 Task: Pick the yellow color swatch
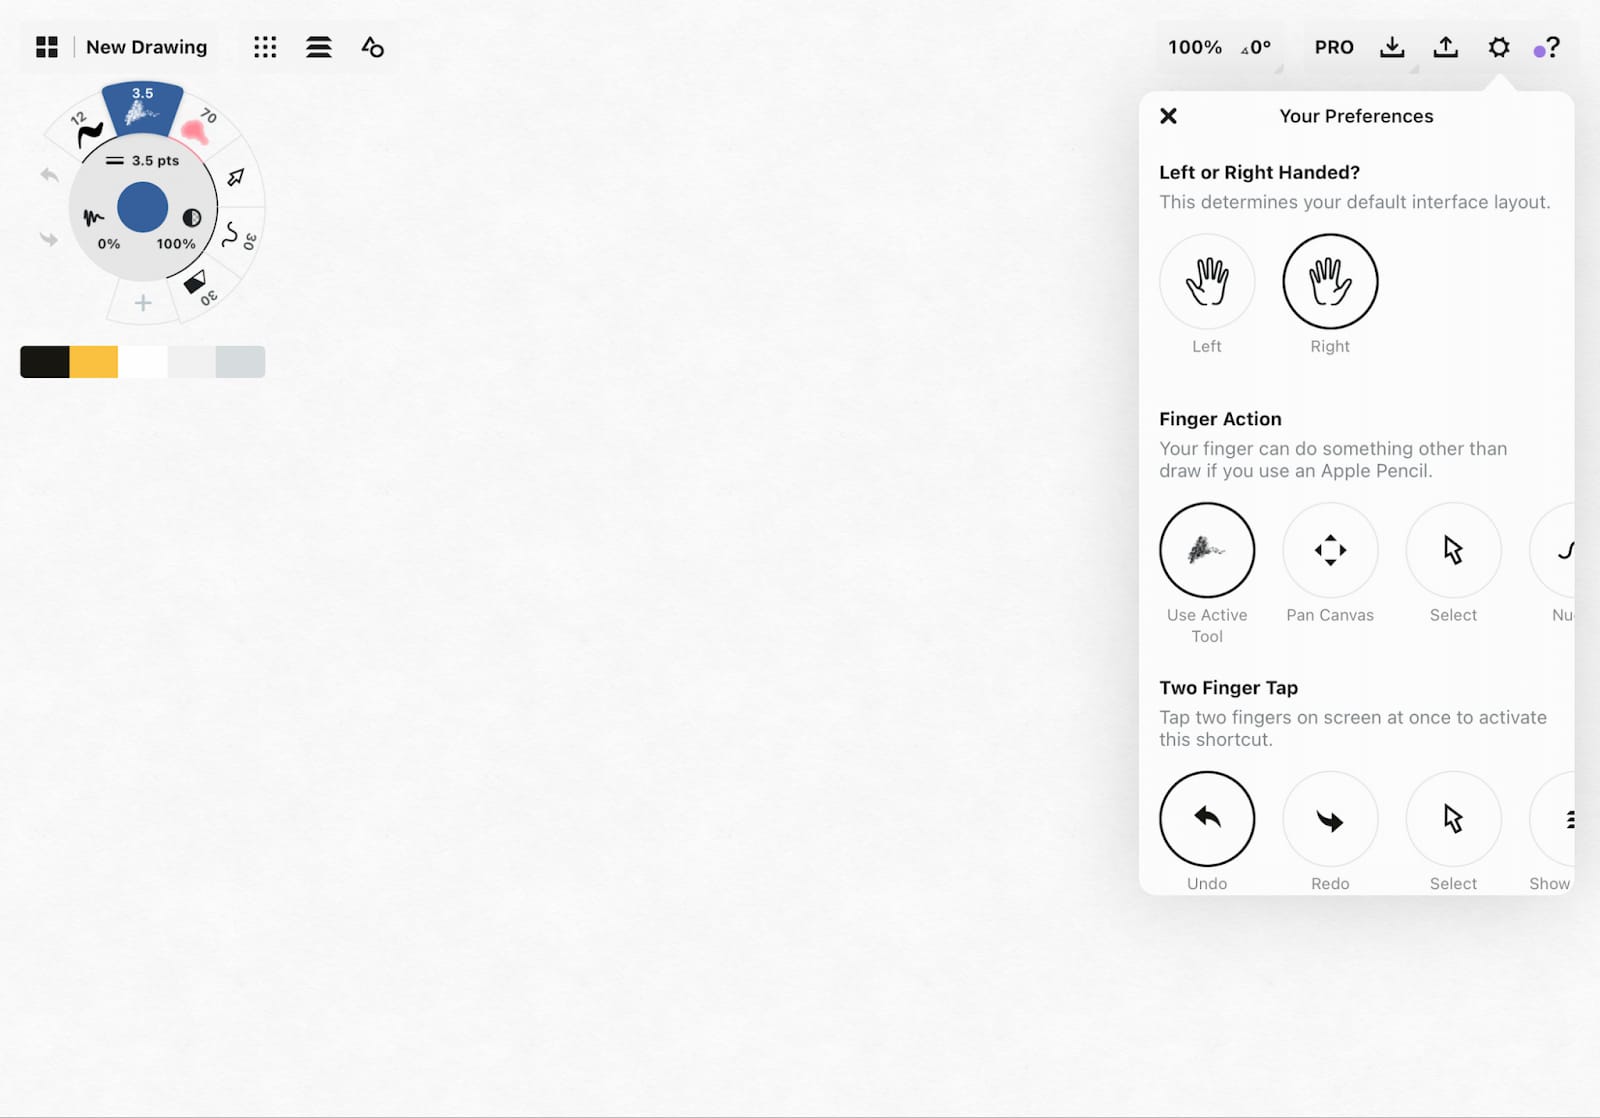[94, 362]
